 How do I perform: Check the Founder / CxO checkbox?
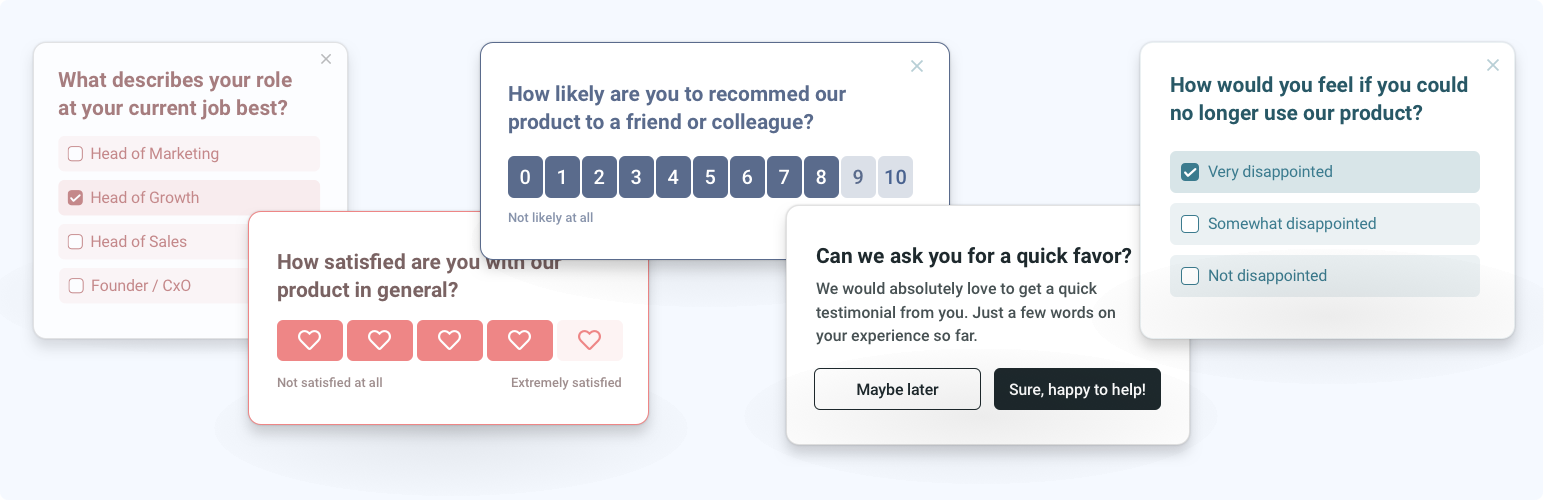76,286
